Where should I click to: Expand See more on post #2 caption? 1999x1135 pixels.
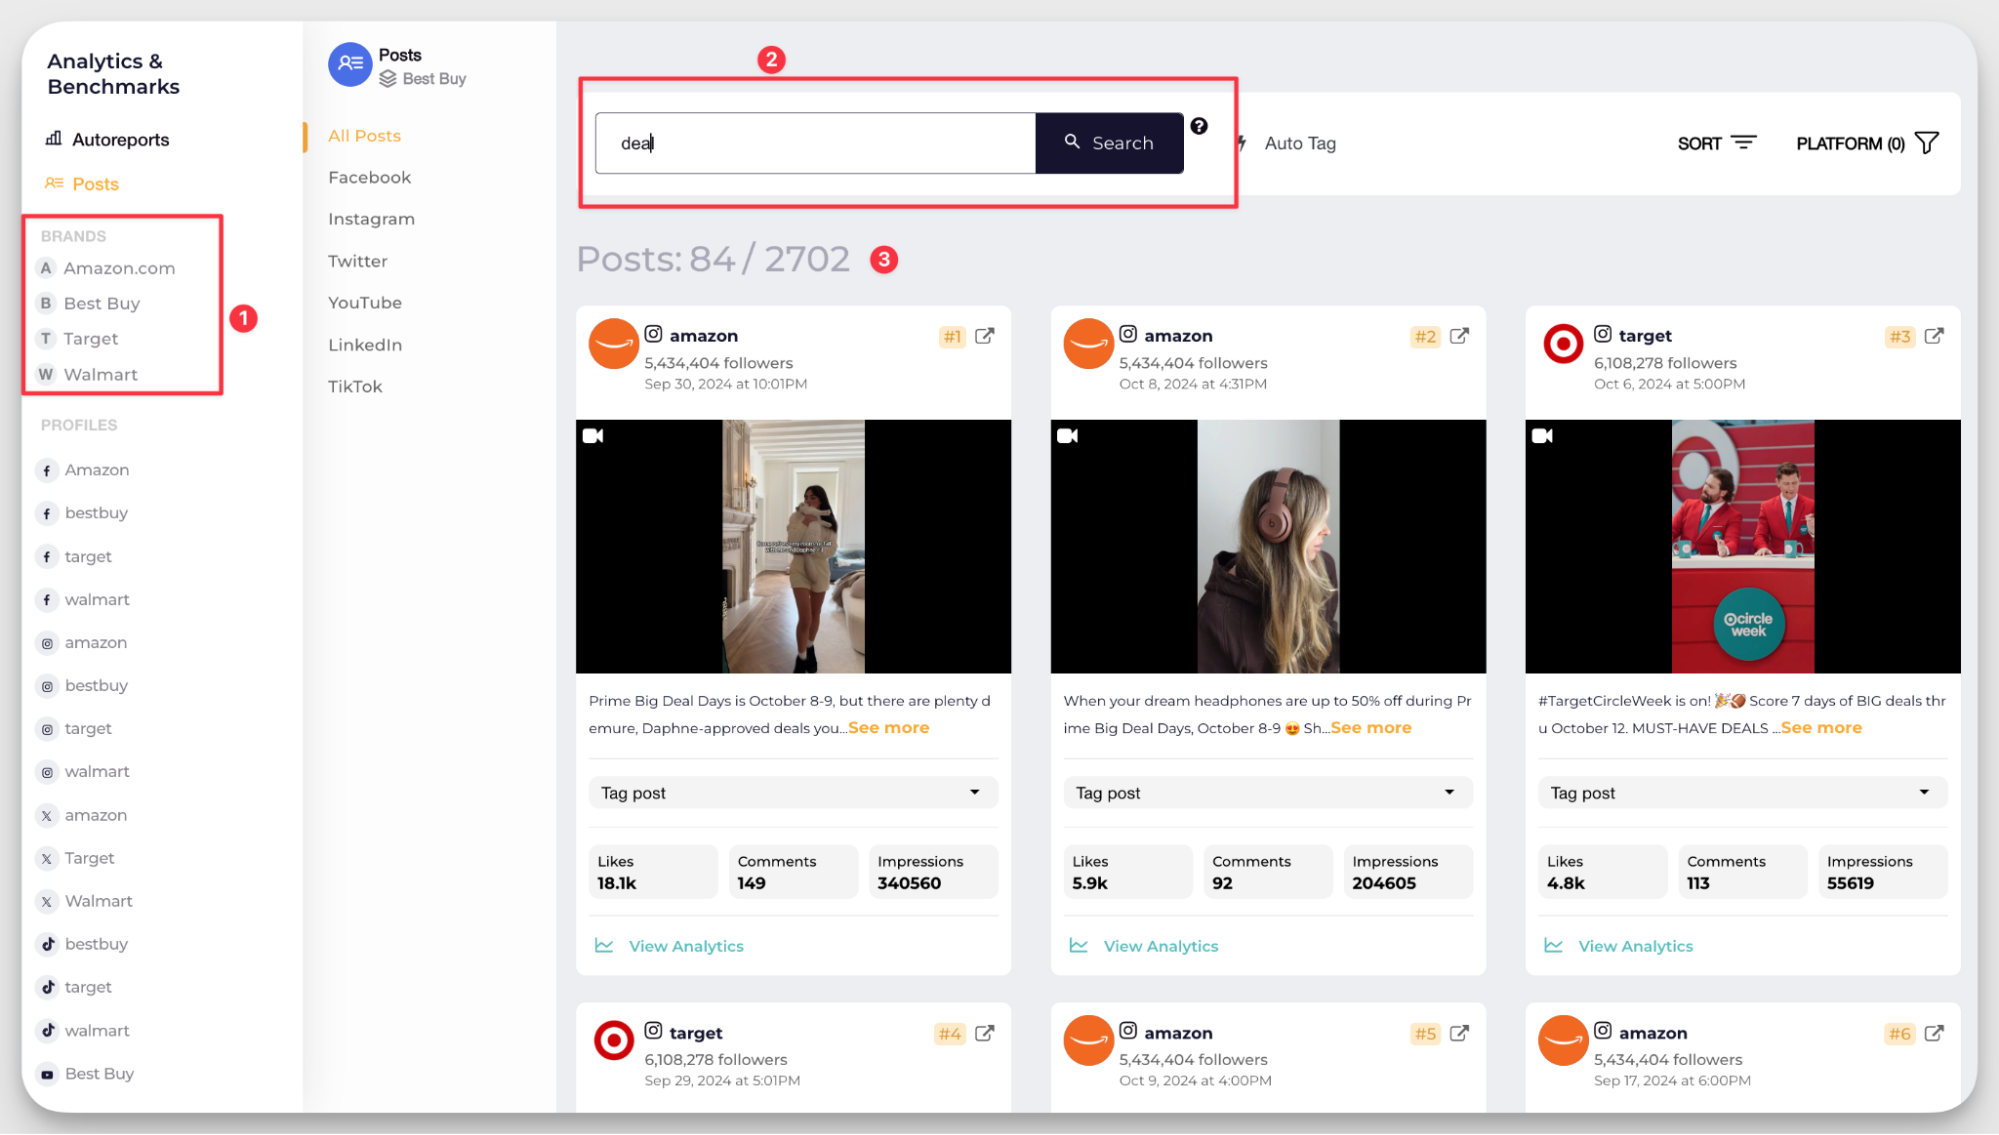1371,728
